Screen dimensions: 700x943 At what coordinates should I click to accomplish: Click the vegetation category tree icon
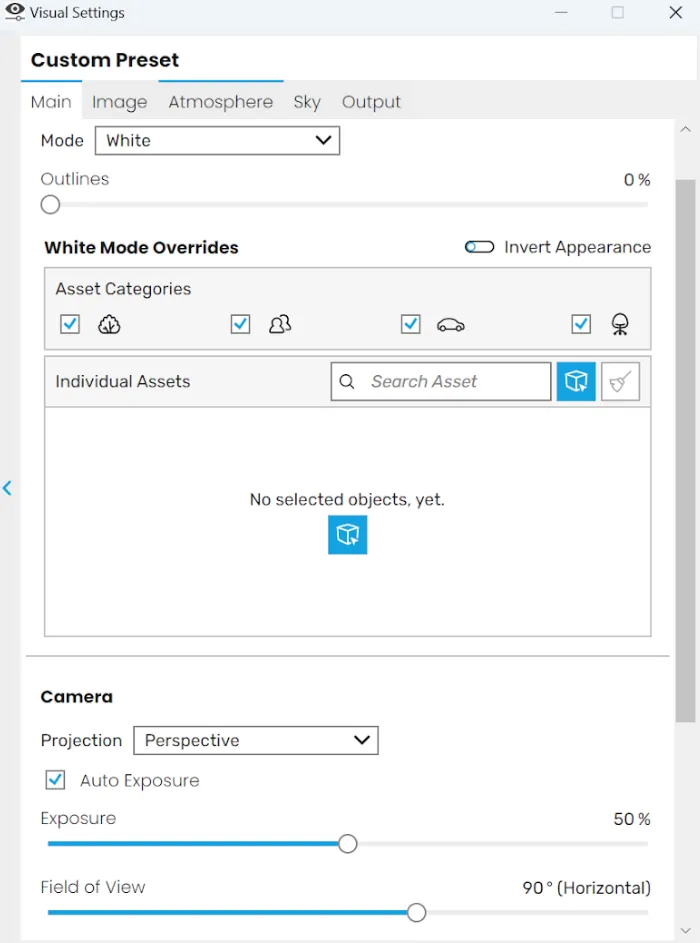click(x=109, y=324)
